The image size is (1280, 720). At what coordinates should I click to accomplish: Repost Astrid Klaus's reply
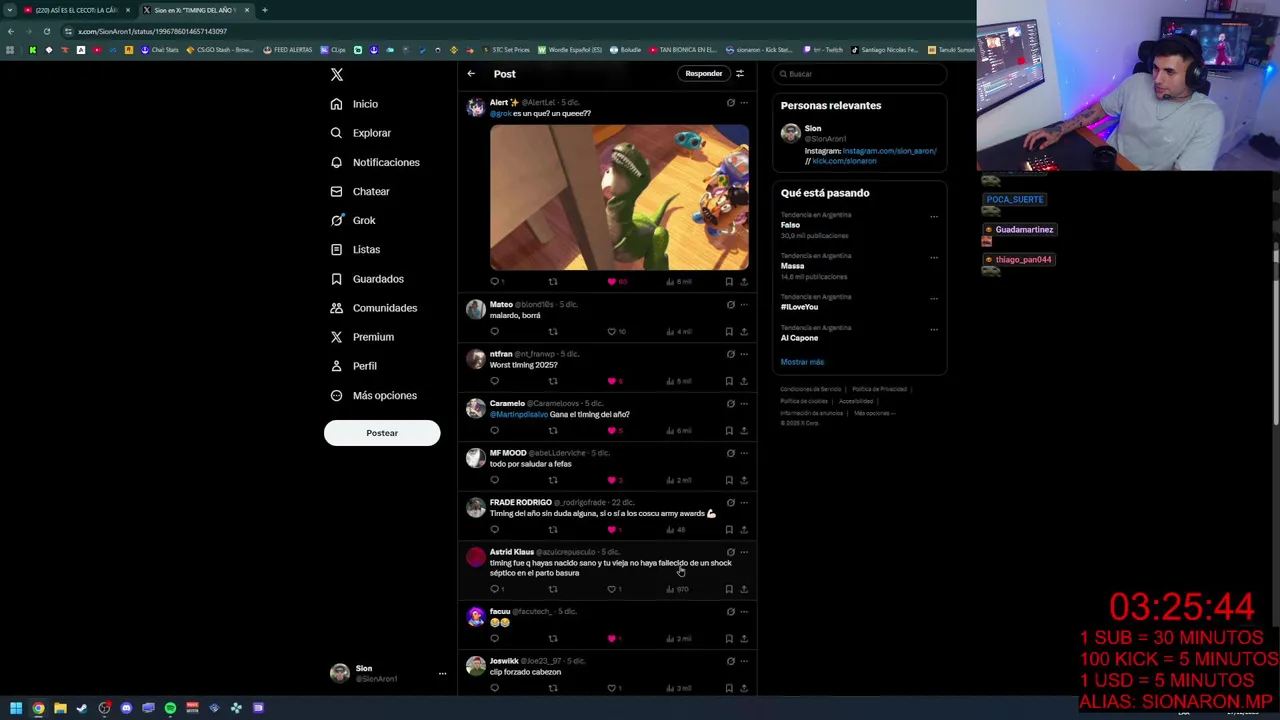pyautogui.click(x=553, y=589)
